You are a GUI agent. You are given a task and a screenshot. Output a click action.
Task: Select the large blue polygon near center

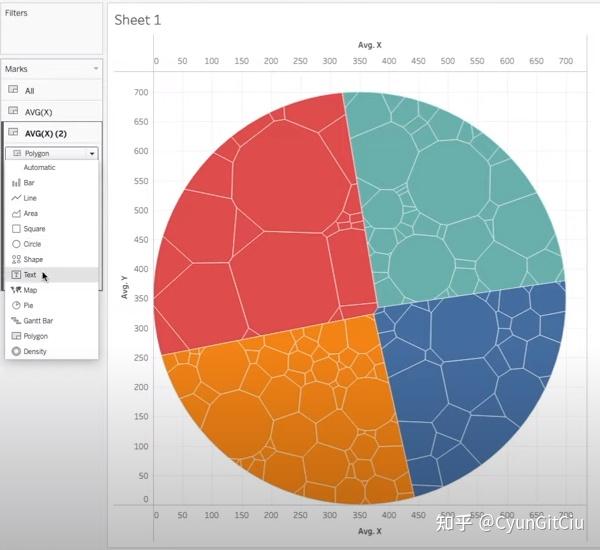(463, 331)
